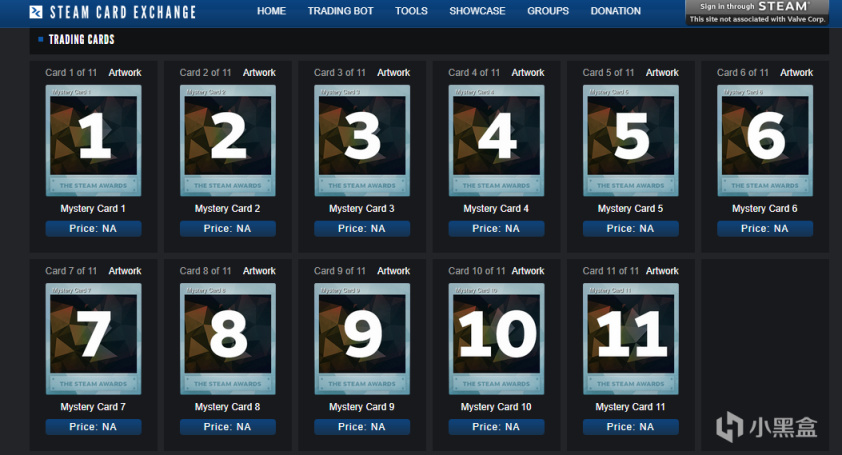The image size is (842, 455).
Task: Click the 'Mystery Card 4' name text
Action: (x=496, y=208)
